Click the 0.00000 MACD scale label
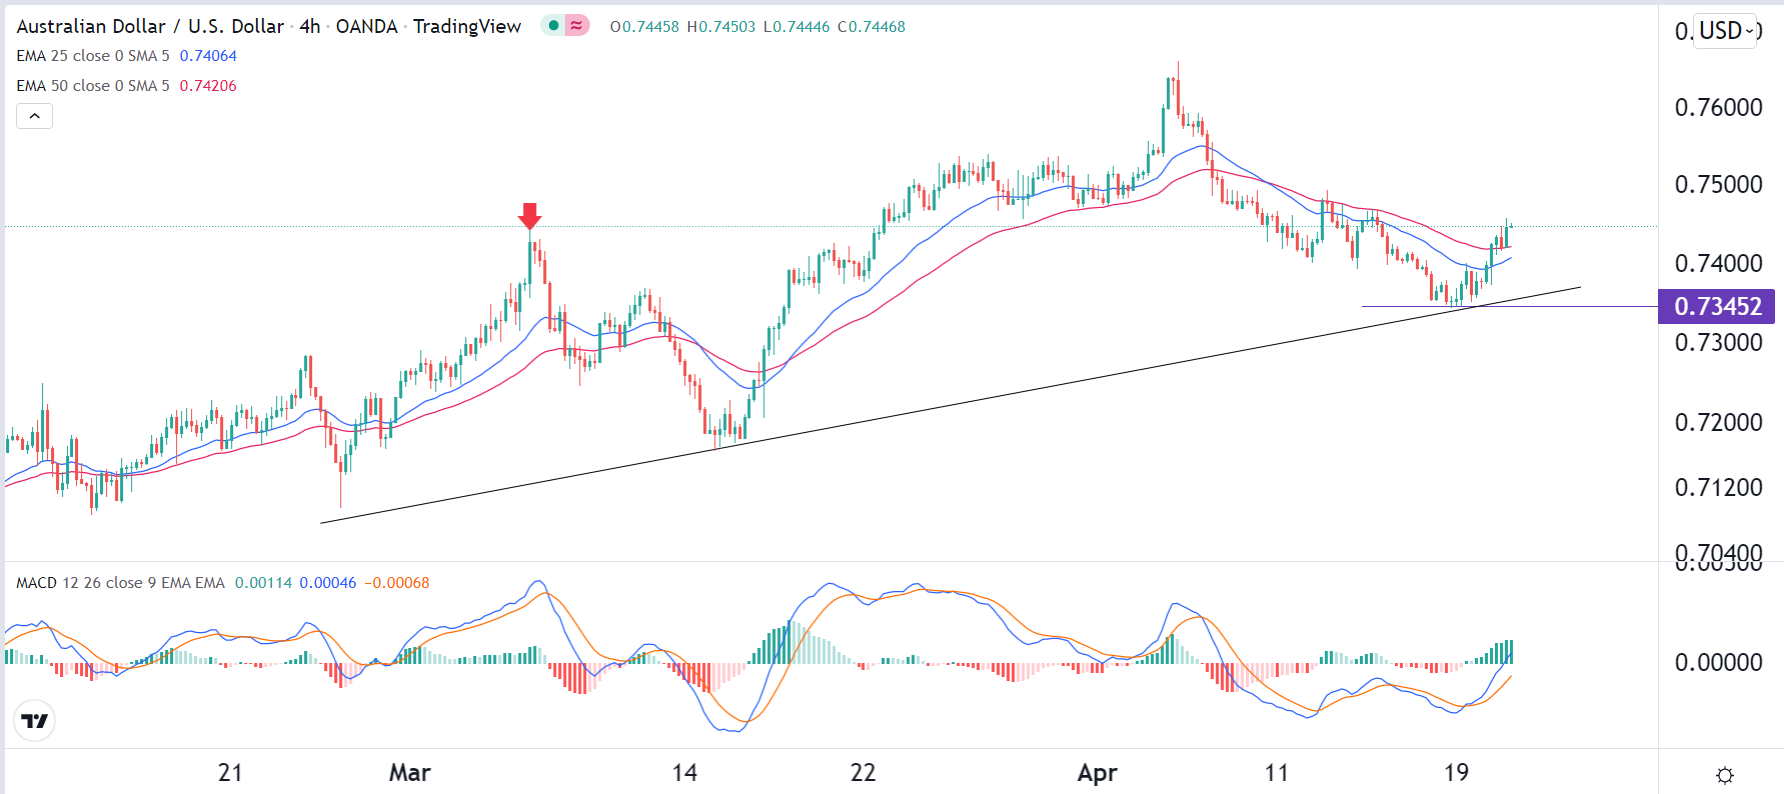 tap(1718, 662)
